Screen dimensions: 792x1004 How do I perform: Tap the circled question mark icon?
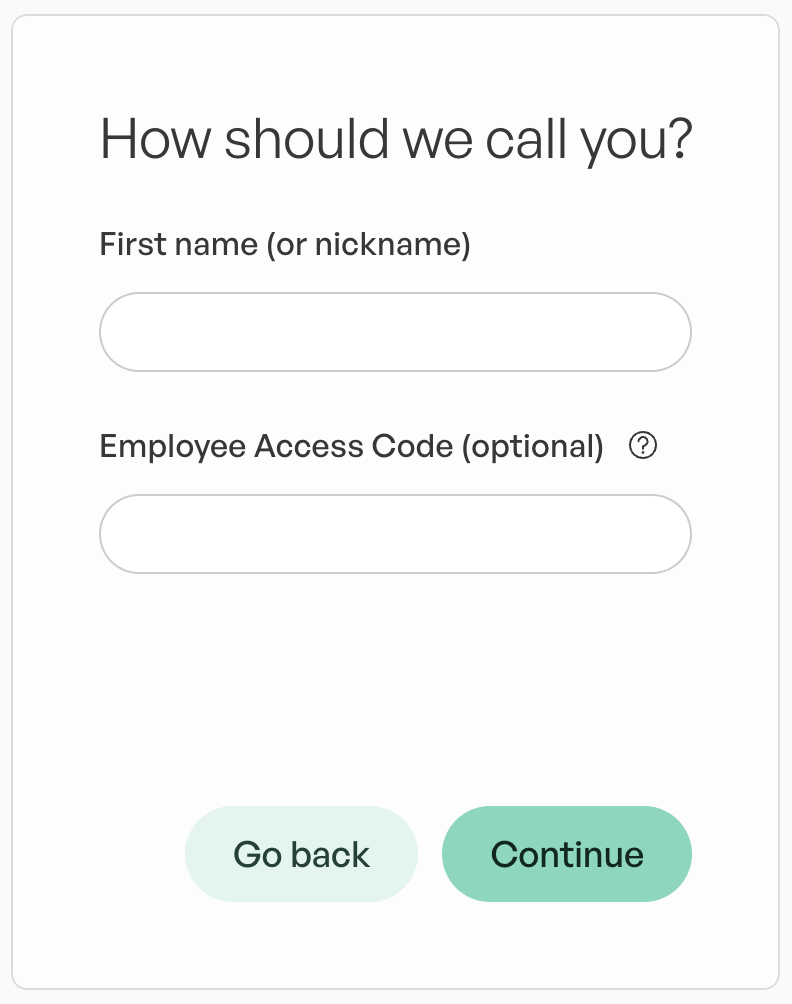[642, 446]
